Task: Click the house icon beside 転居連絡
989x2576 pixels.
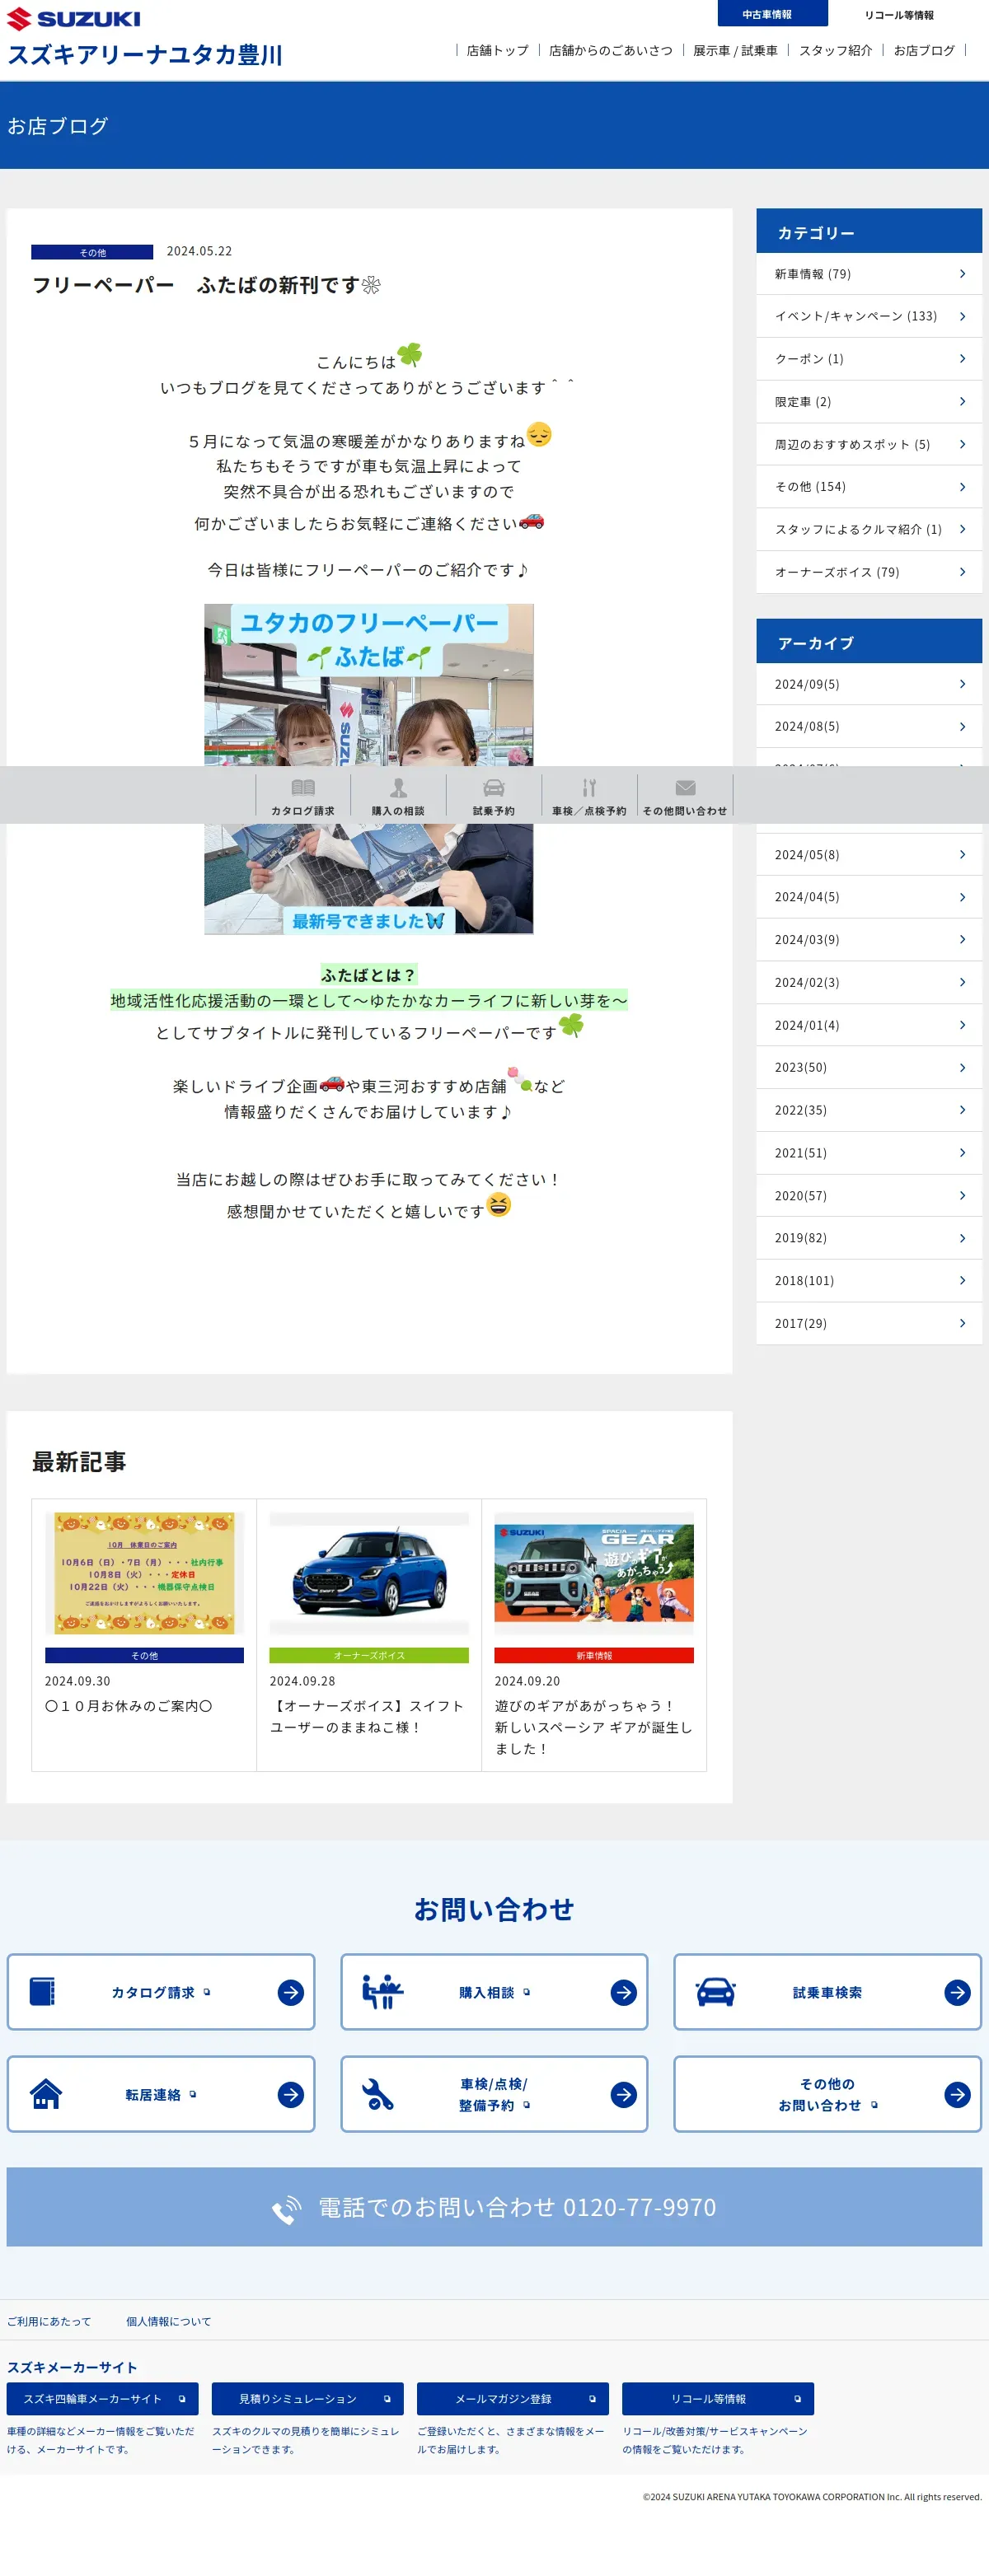Action: [x=46, y=2094]
